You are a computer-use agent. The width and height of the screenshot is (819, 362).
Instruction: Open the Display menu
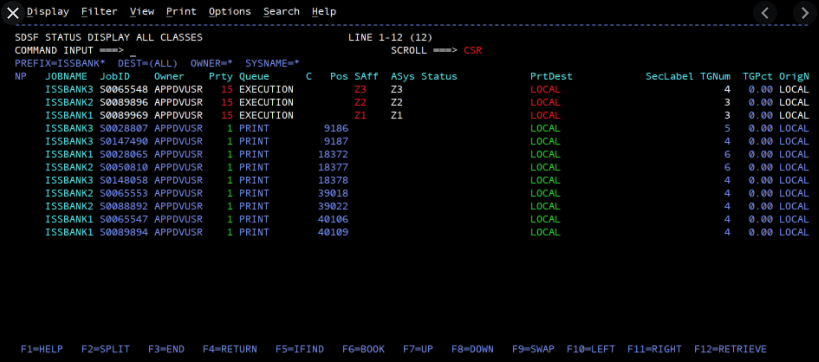[x=48, y=11]
